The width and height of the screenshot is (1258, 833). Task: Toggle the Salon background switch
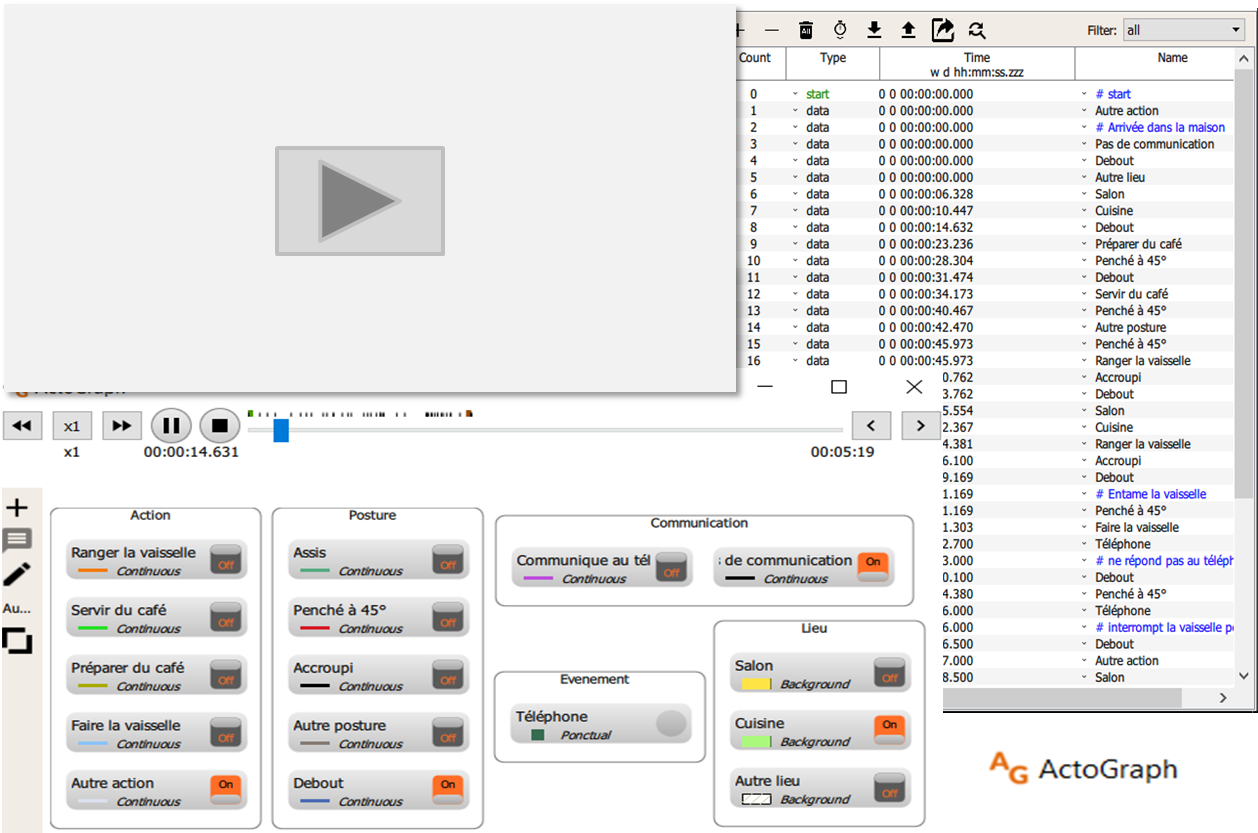(889, 672)
